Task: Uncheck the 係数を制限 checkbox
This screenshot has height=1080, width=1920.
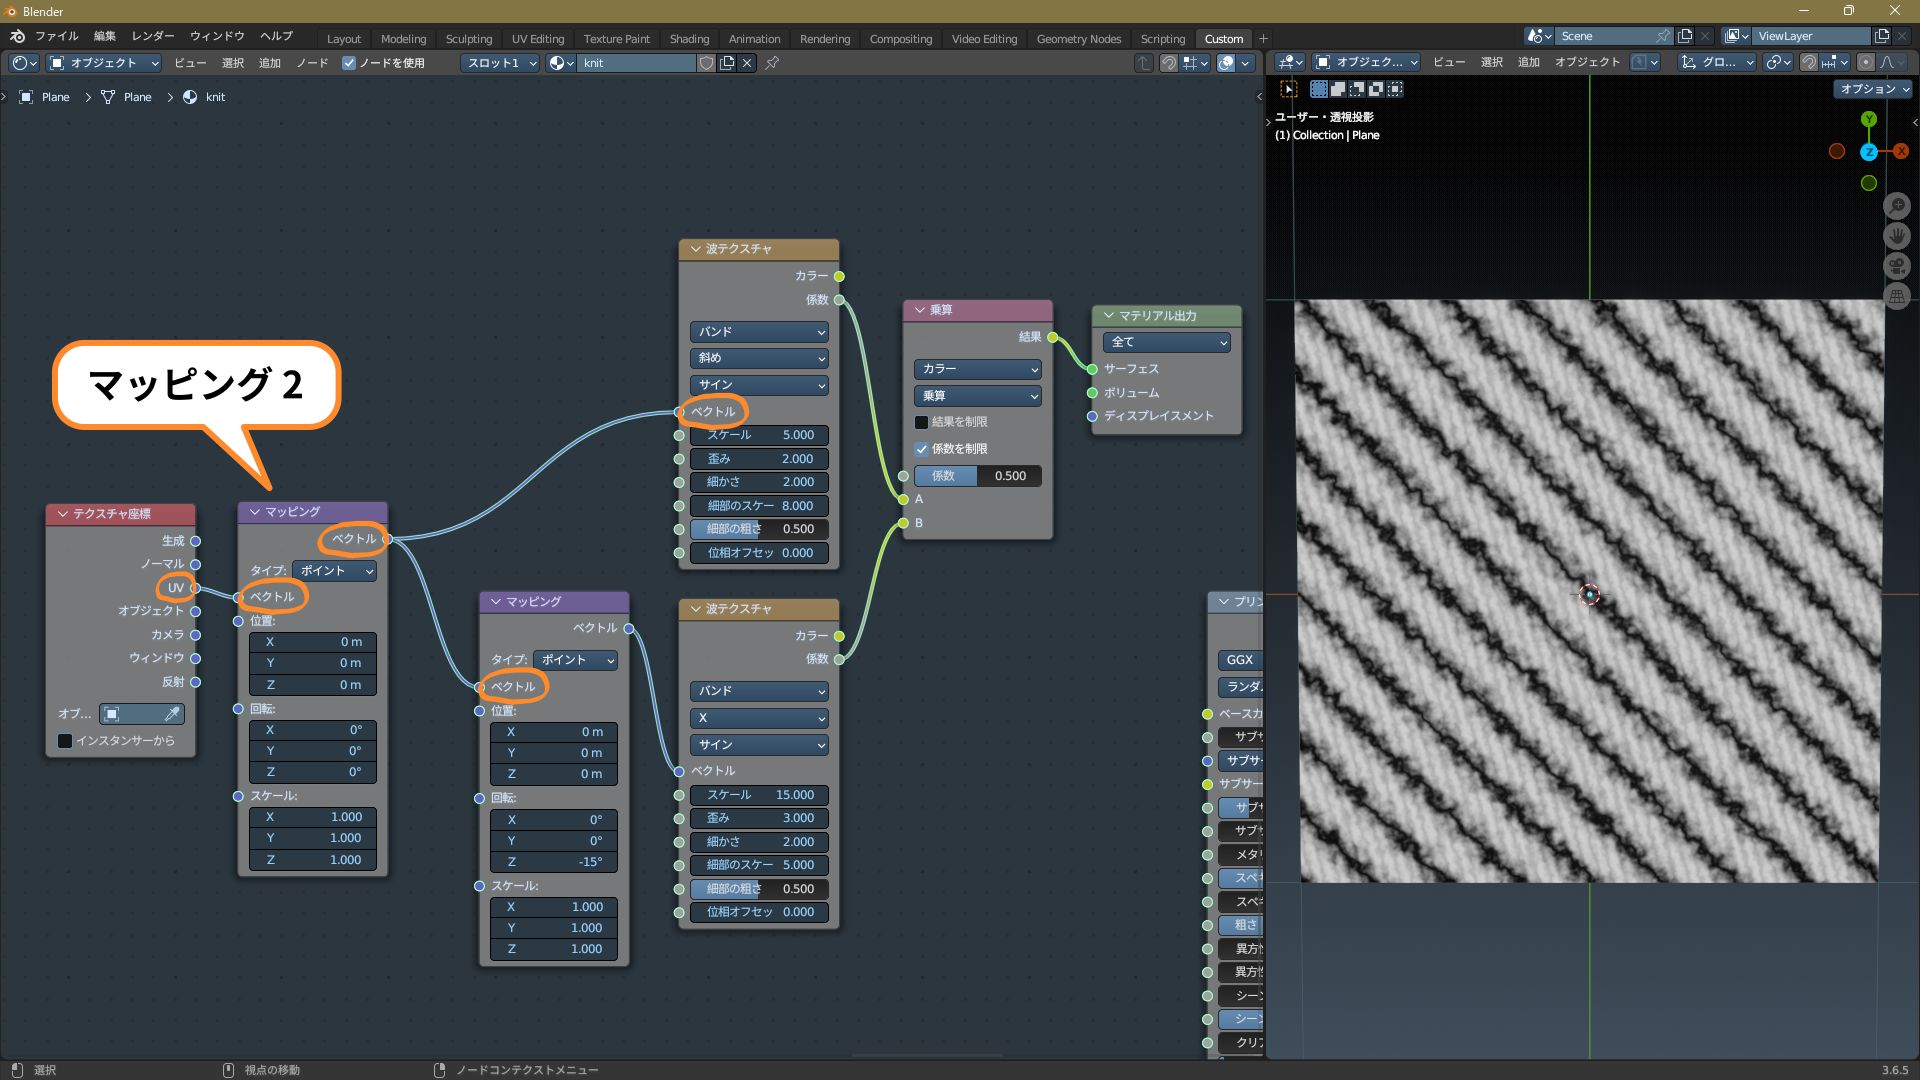Action: (922, 449)
